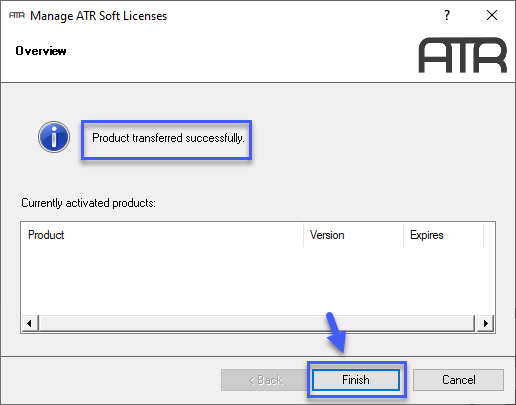Image resolution: width=516 pixels, height=405 pixels.
Task: Sort list by the Expires column header
Action: pyautogui.click(x=443, y=235)
